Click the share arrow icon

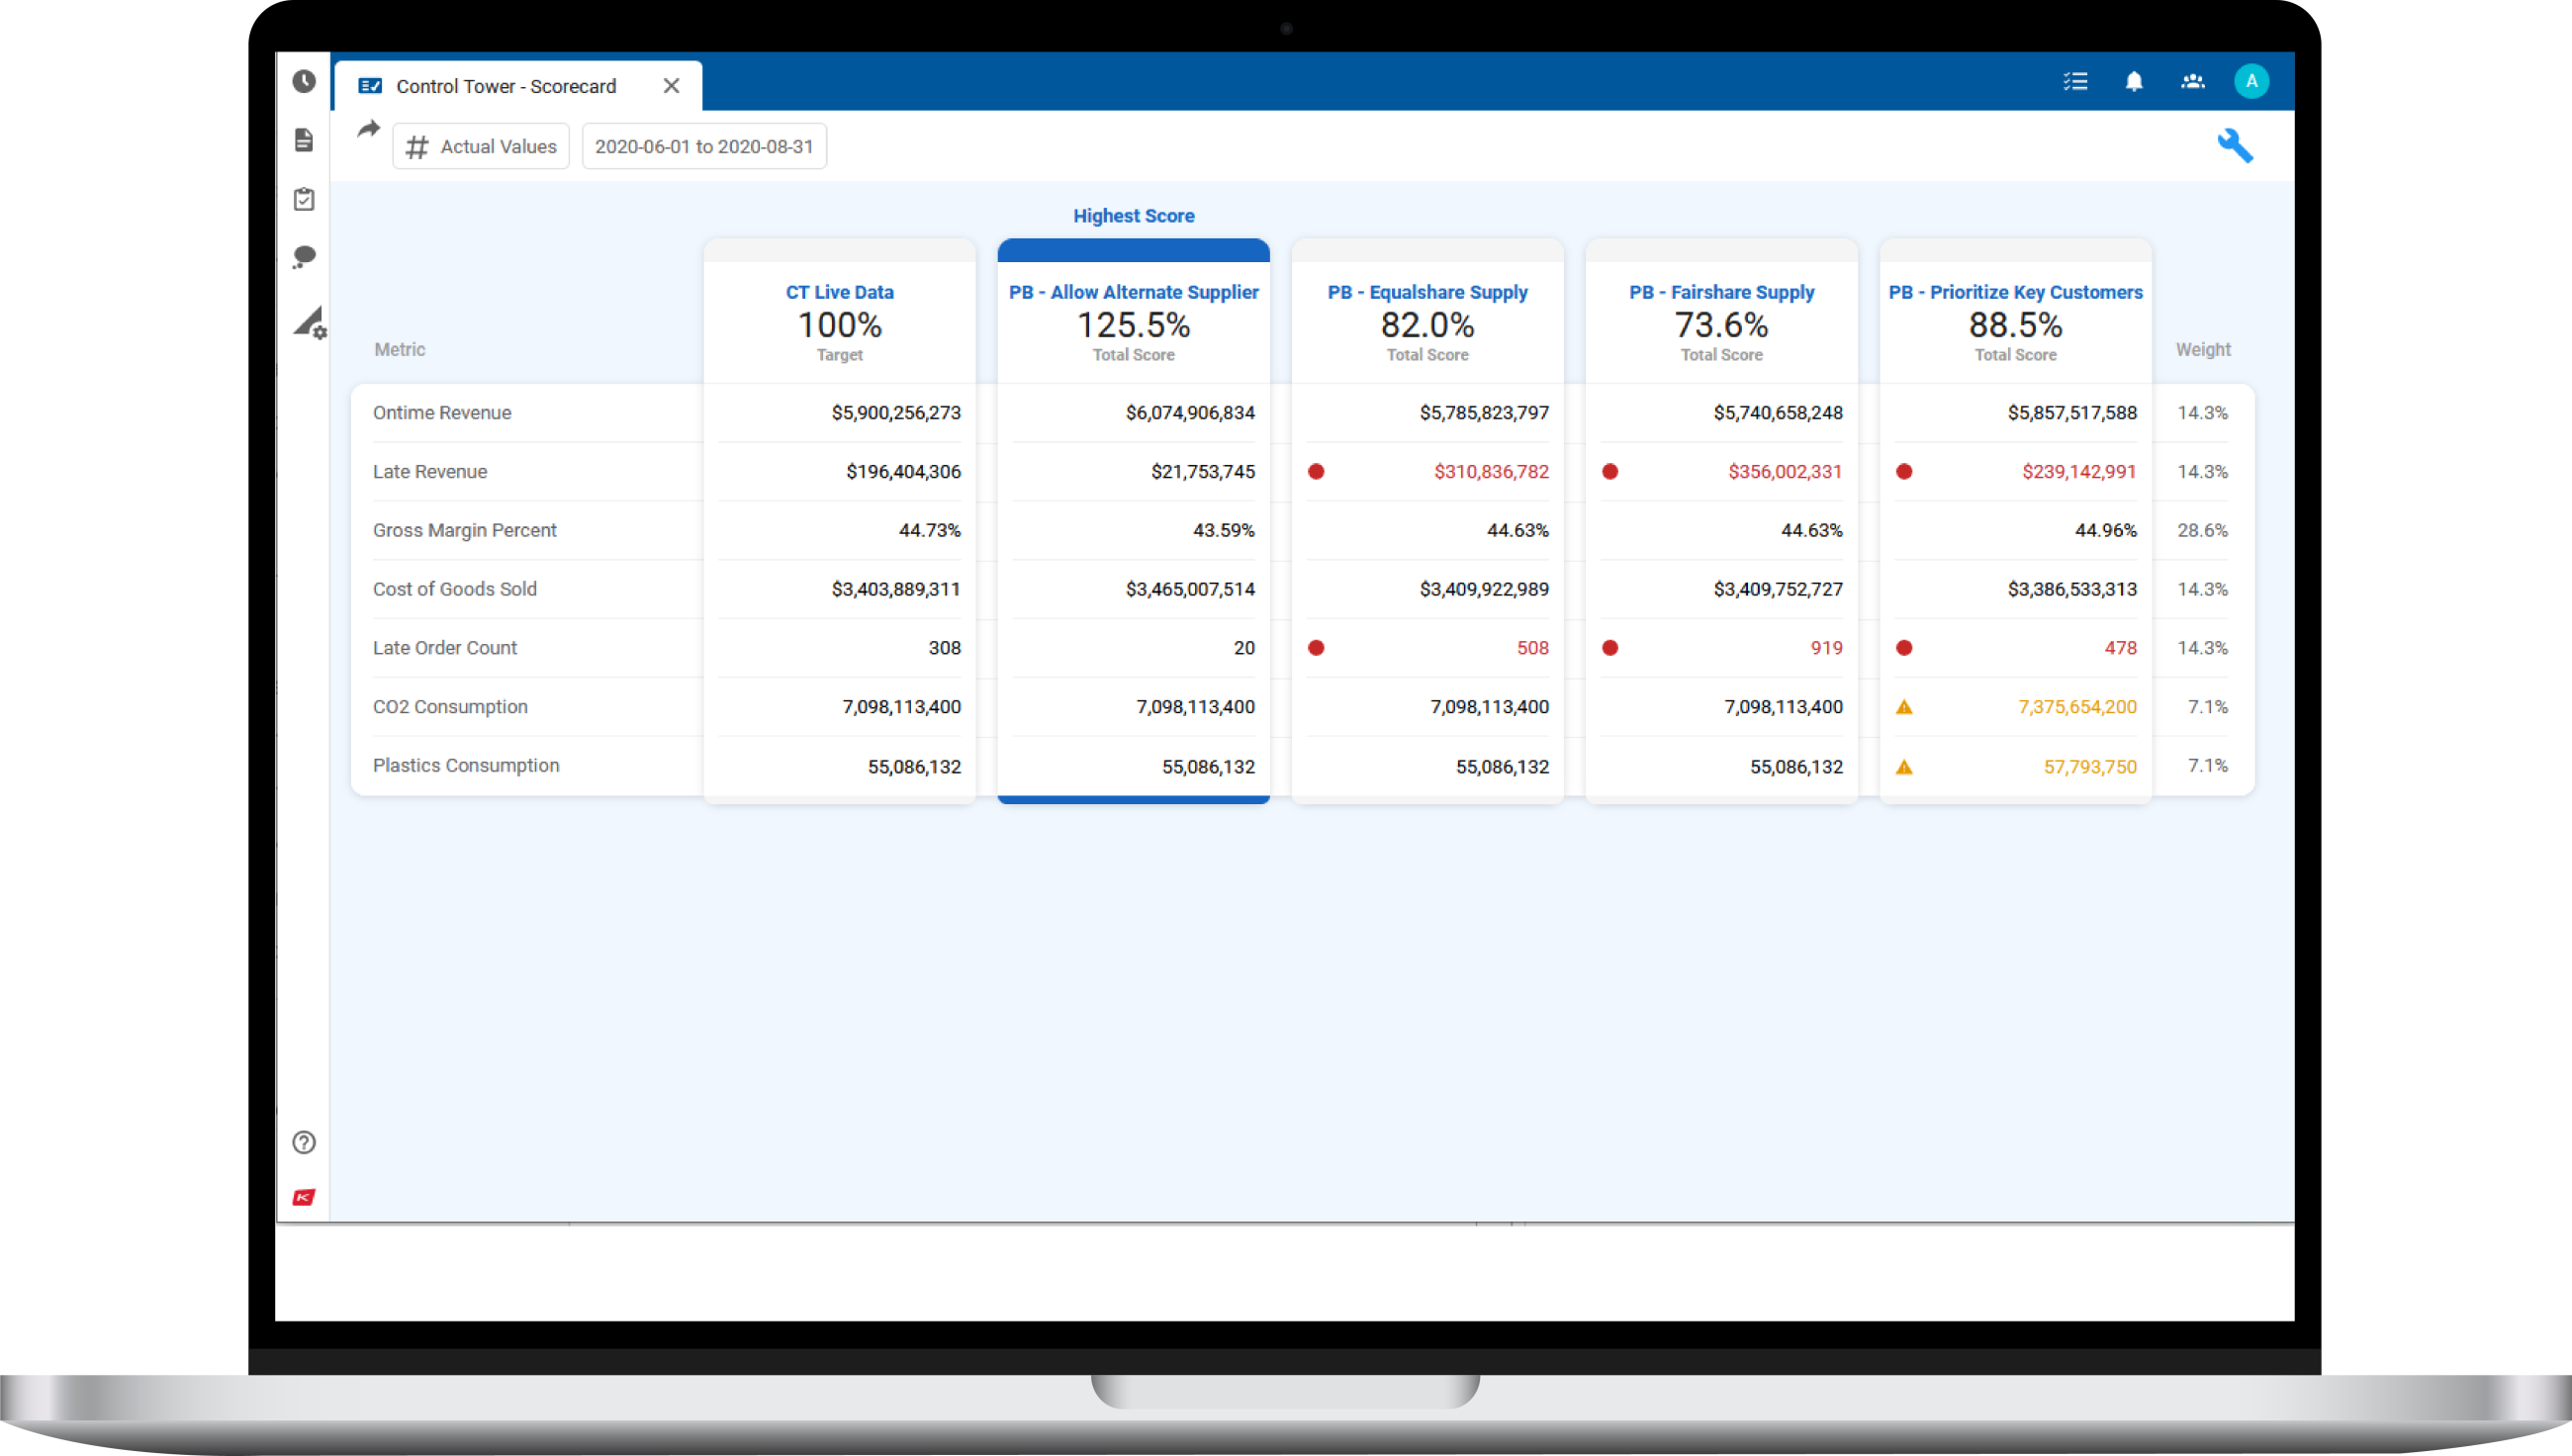(x=369, y=129)
